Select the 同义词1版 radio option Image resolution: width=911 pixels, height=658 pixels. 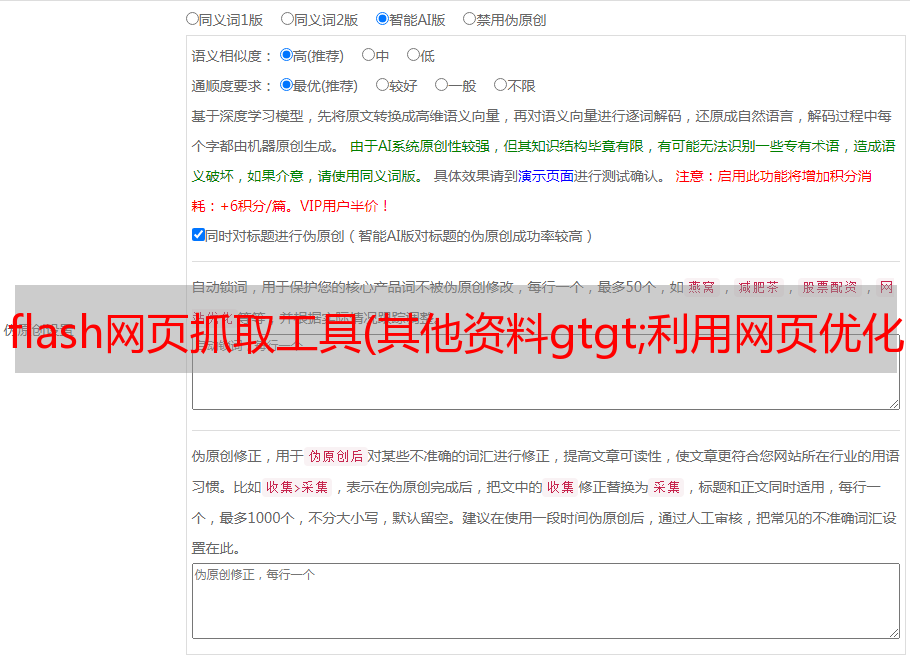coord(192,19)
